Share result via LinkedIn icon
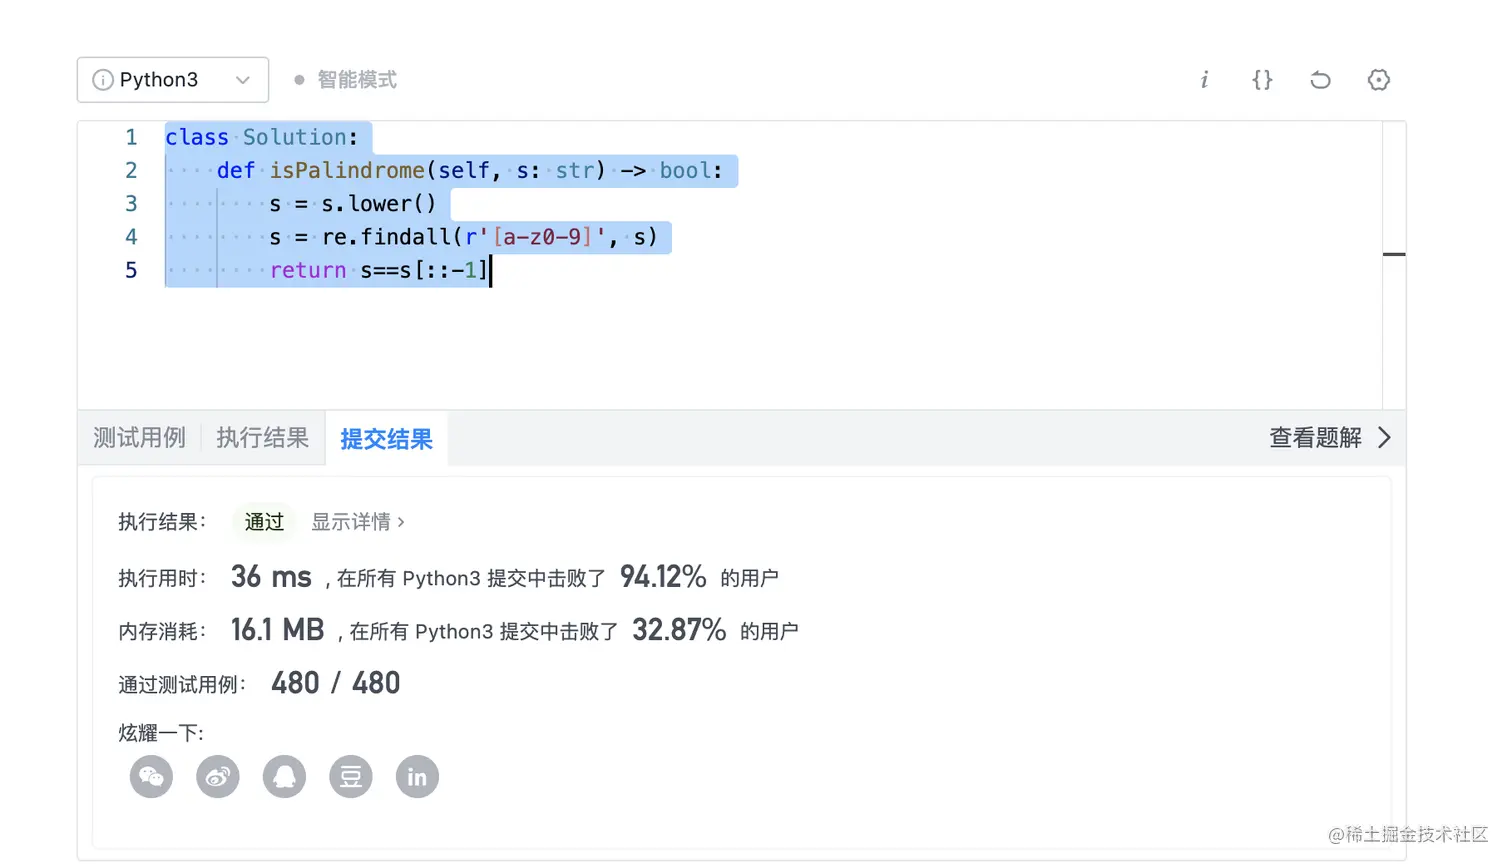 (x=417, y=777)
